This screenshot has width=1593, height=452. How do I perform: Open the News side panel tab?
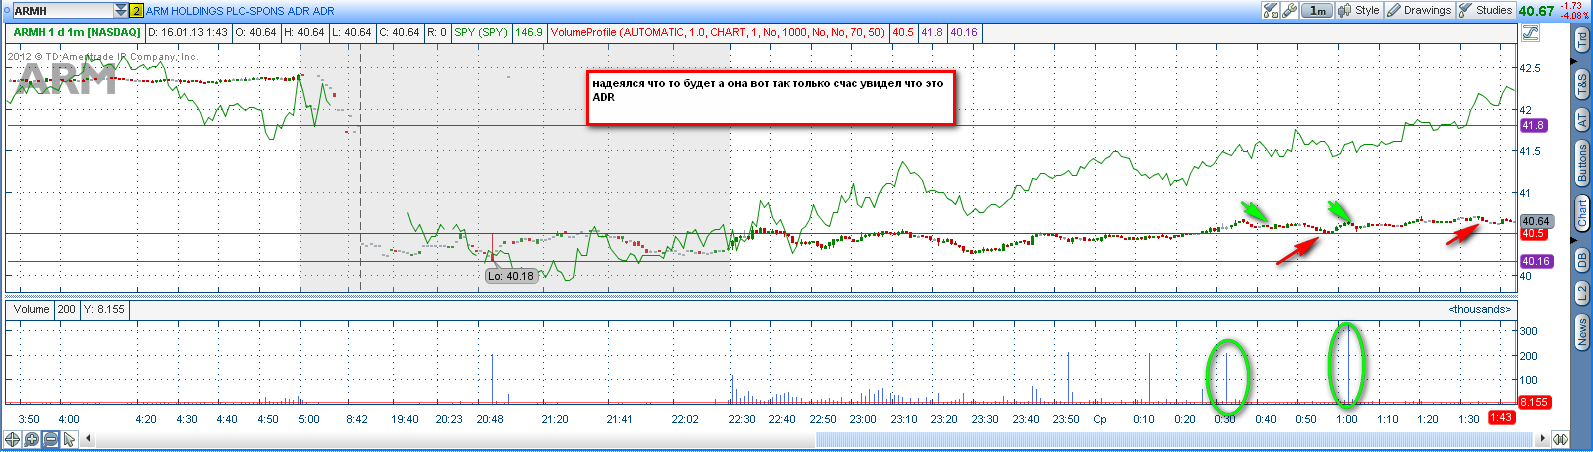pyautogui.click(x=1582, y=332)
